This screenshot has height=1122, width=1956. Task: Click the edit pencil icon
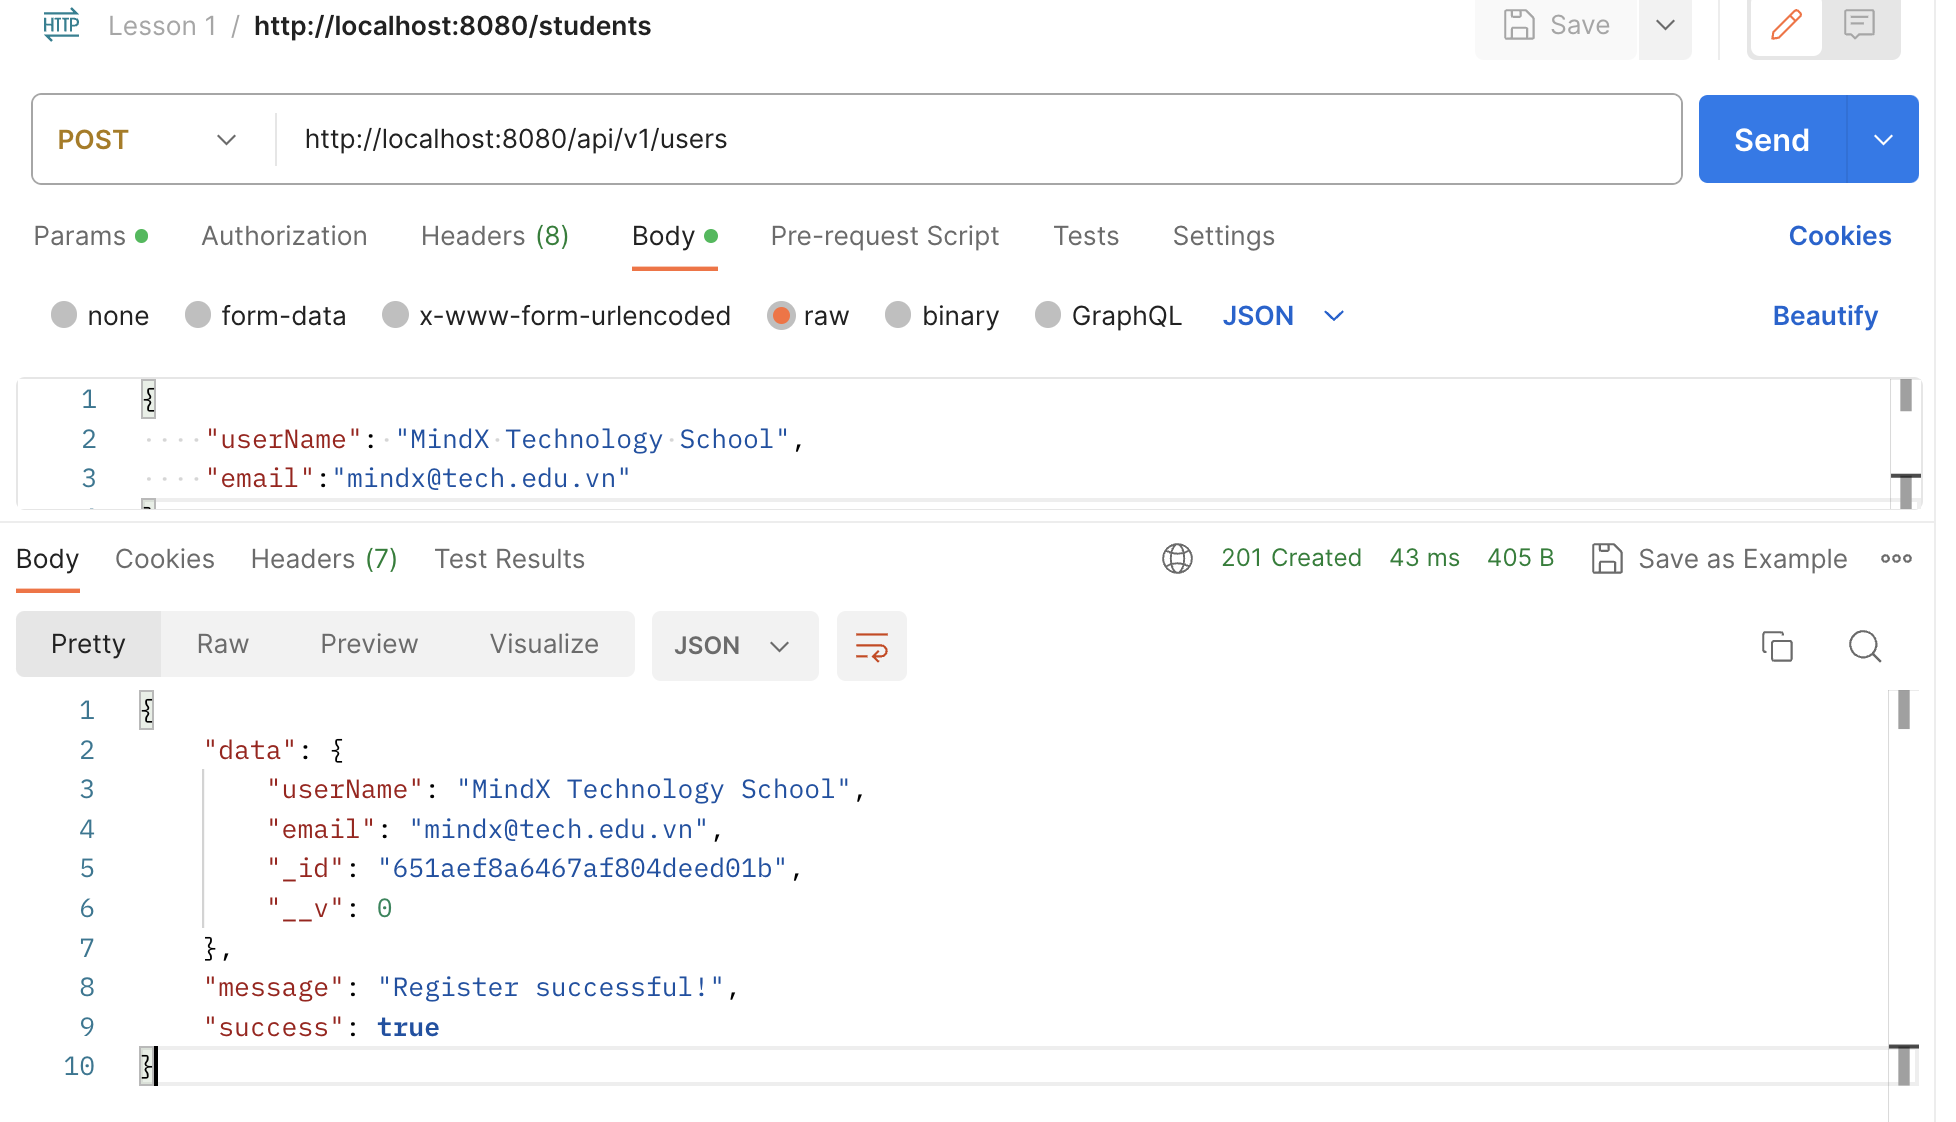pyautogui.click(x=1785, y=25)
